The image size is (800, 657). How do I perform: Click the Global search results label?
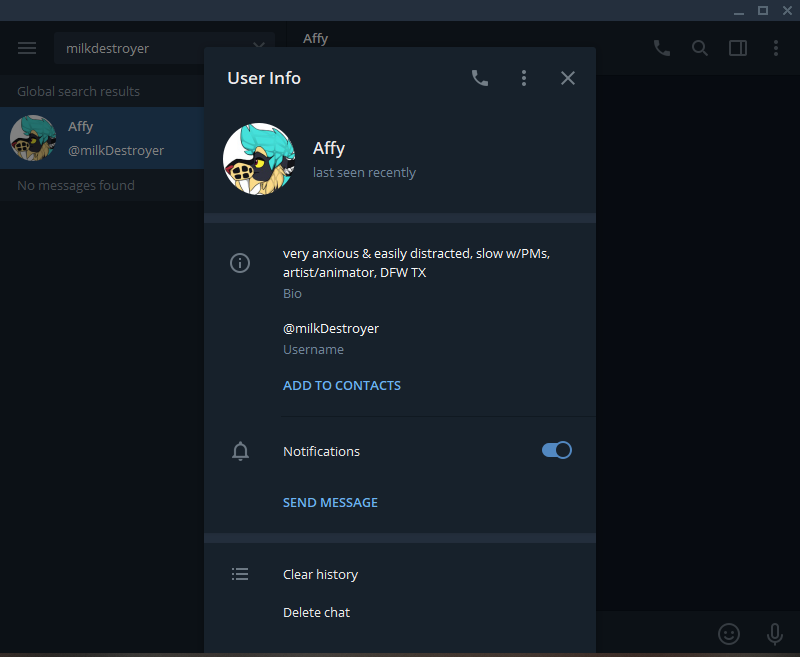coord(79,91)
